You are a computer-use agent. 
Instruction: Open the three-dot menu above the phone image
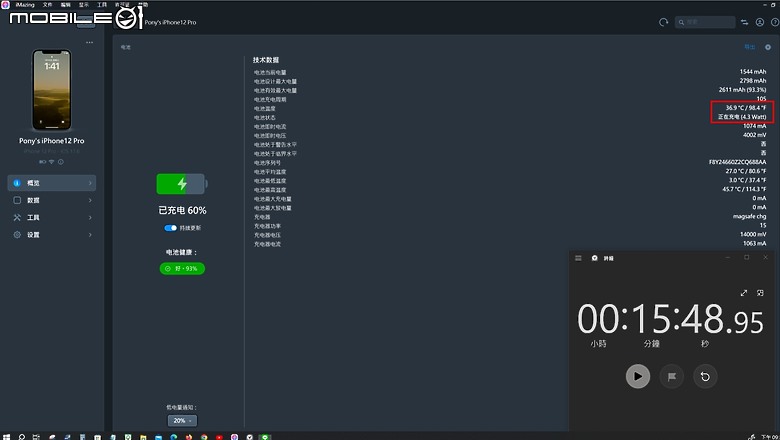90,42
